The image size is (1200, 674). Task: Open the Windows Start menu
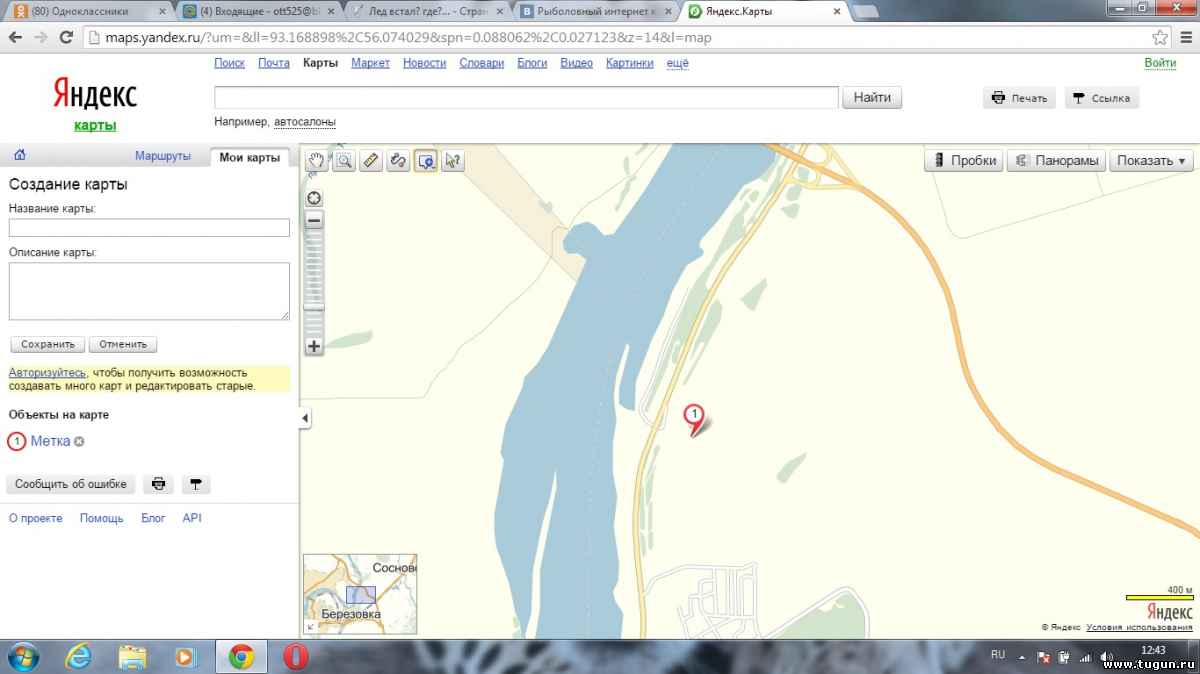(23, 657)
